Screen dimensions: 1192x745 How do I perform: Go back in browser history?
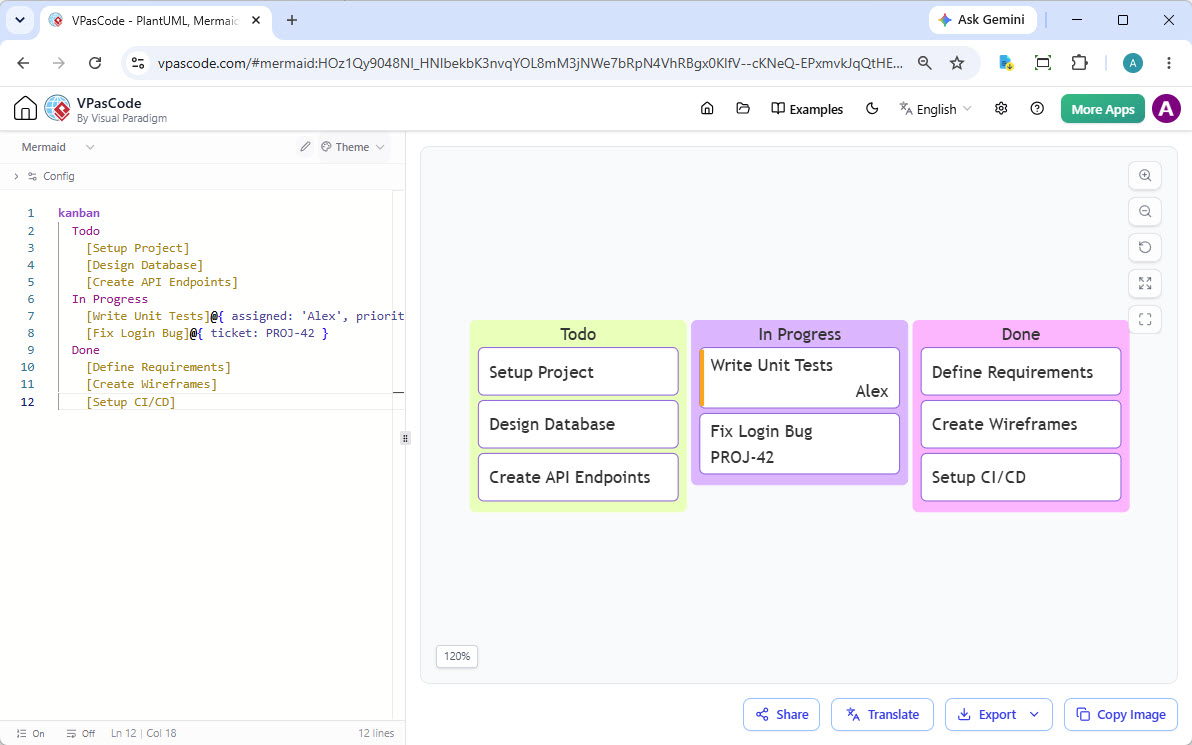24,63
